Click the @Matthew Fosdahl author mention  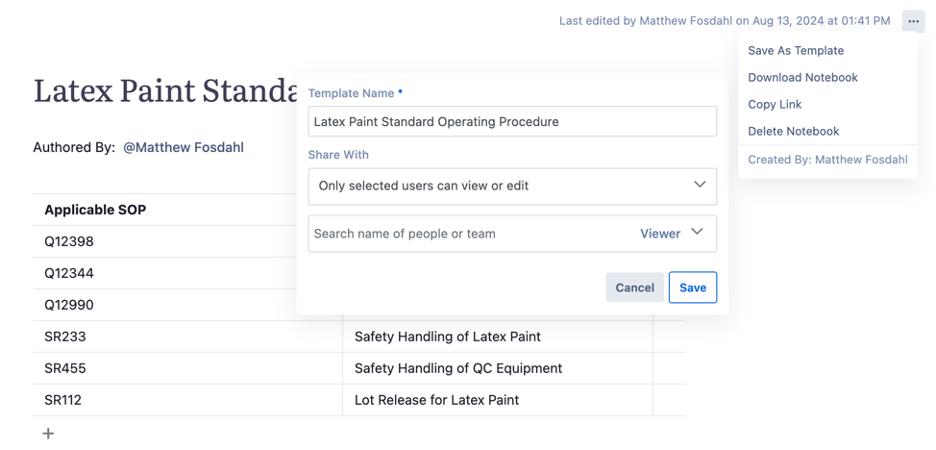[183, 147]
